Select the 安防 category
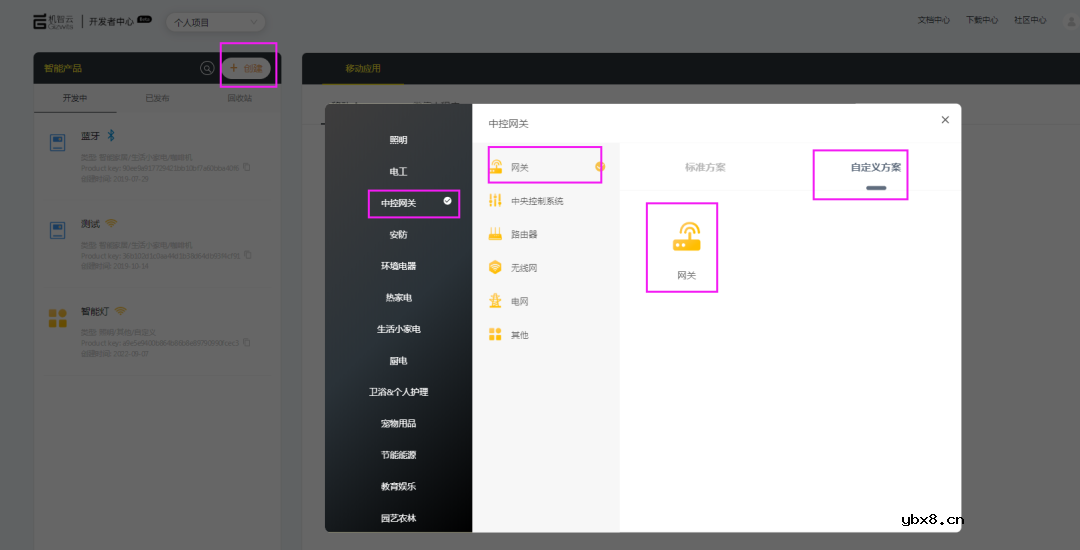The image size is (1080, 550). 398,235
